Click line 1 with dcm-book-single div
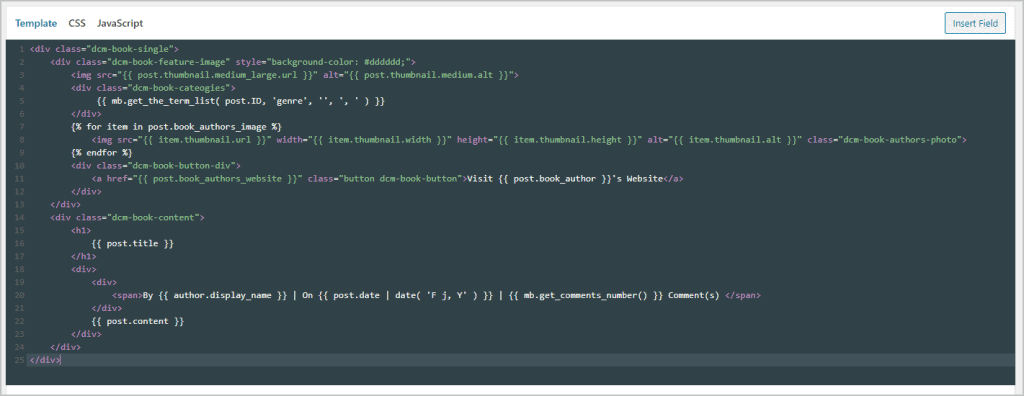The width and height of the screenshot is (1024, 396). tap(104, 48)
